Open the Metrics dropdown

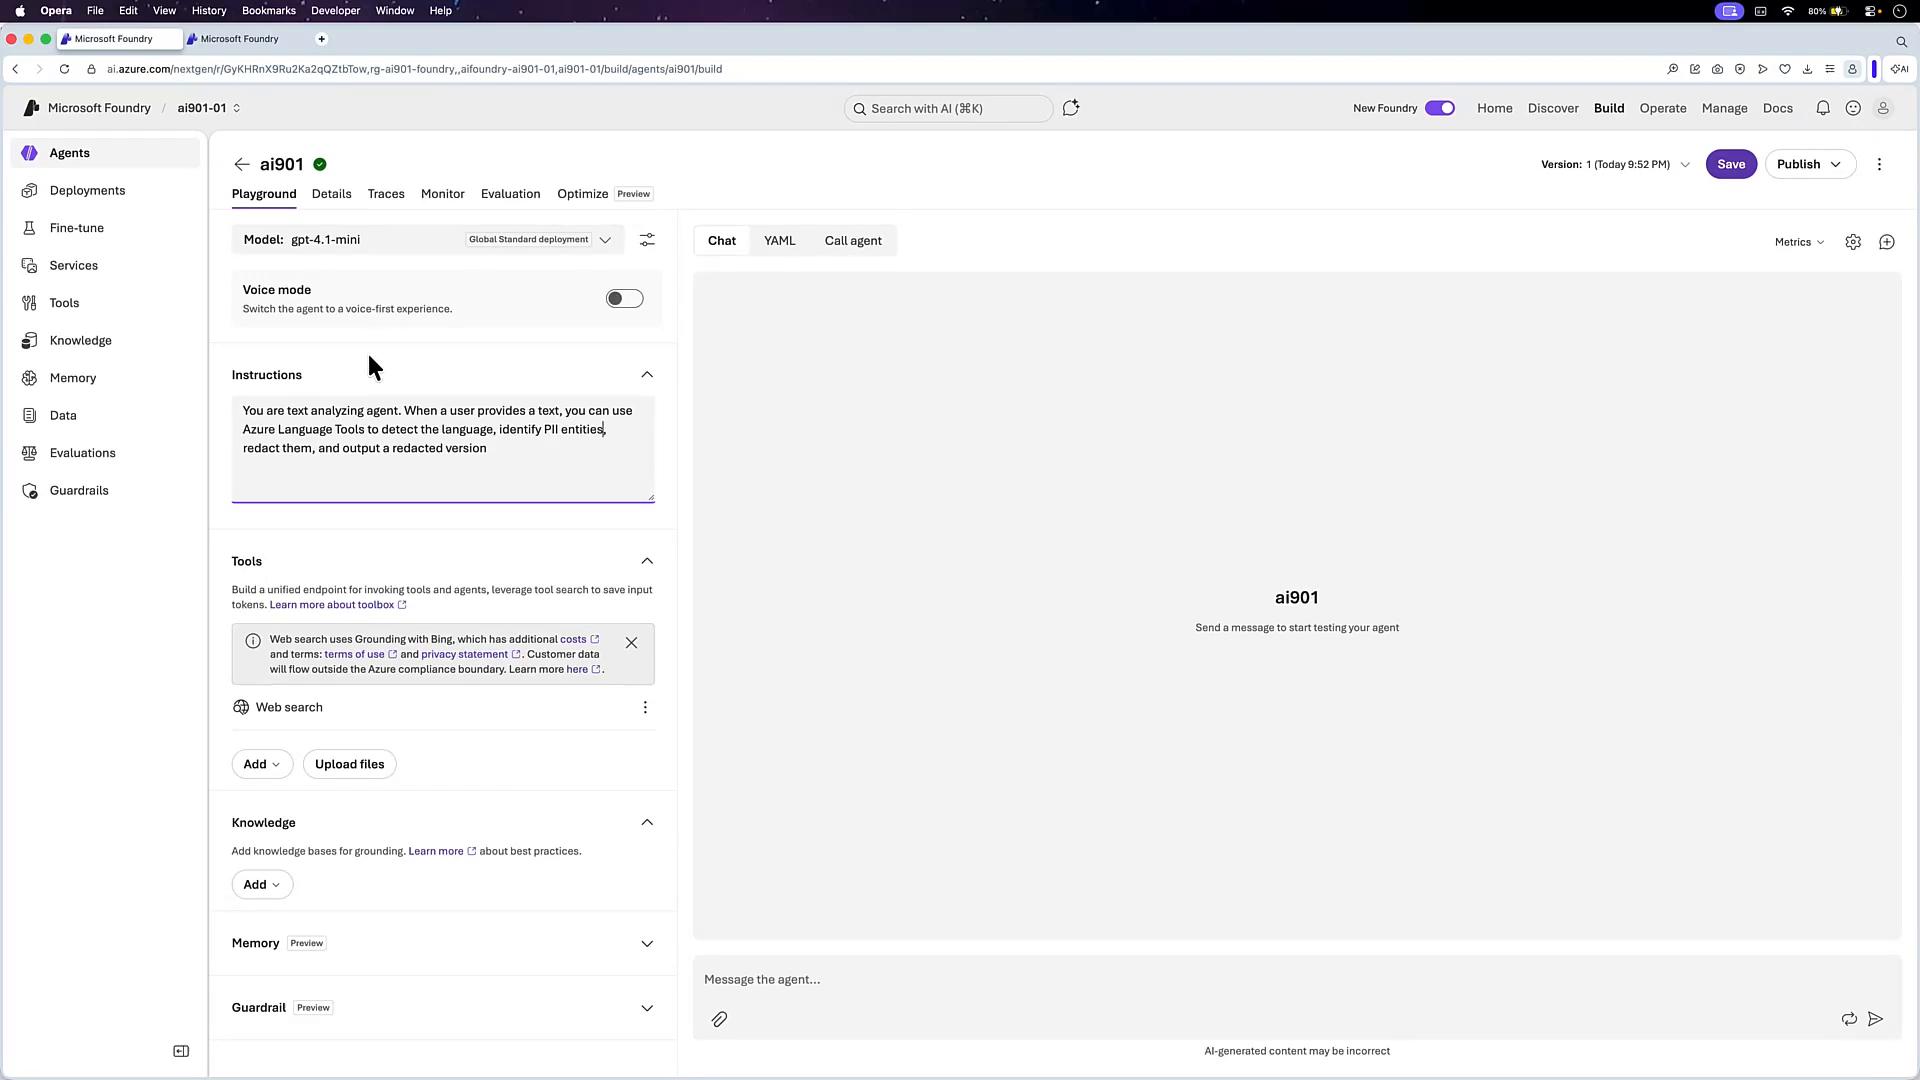pyautogui.click(x=1799, y=242)
